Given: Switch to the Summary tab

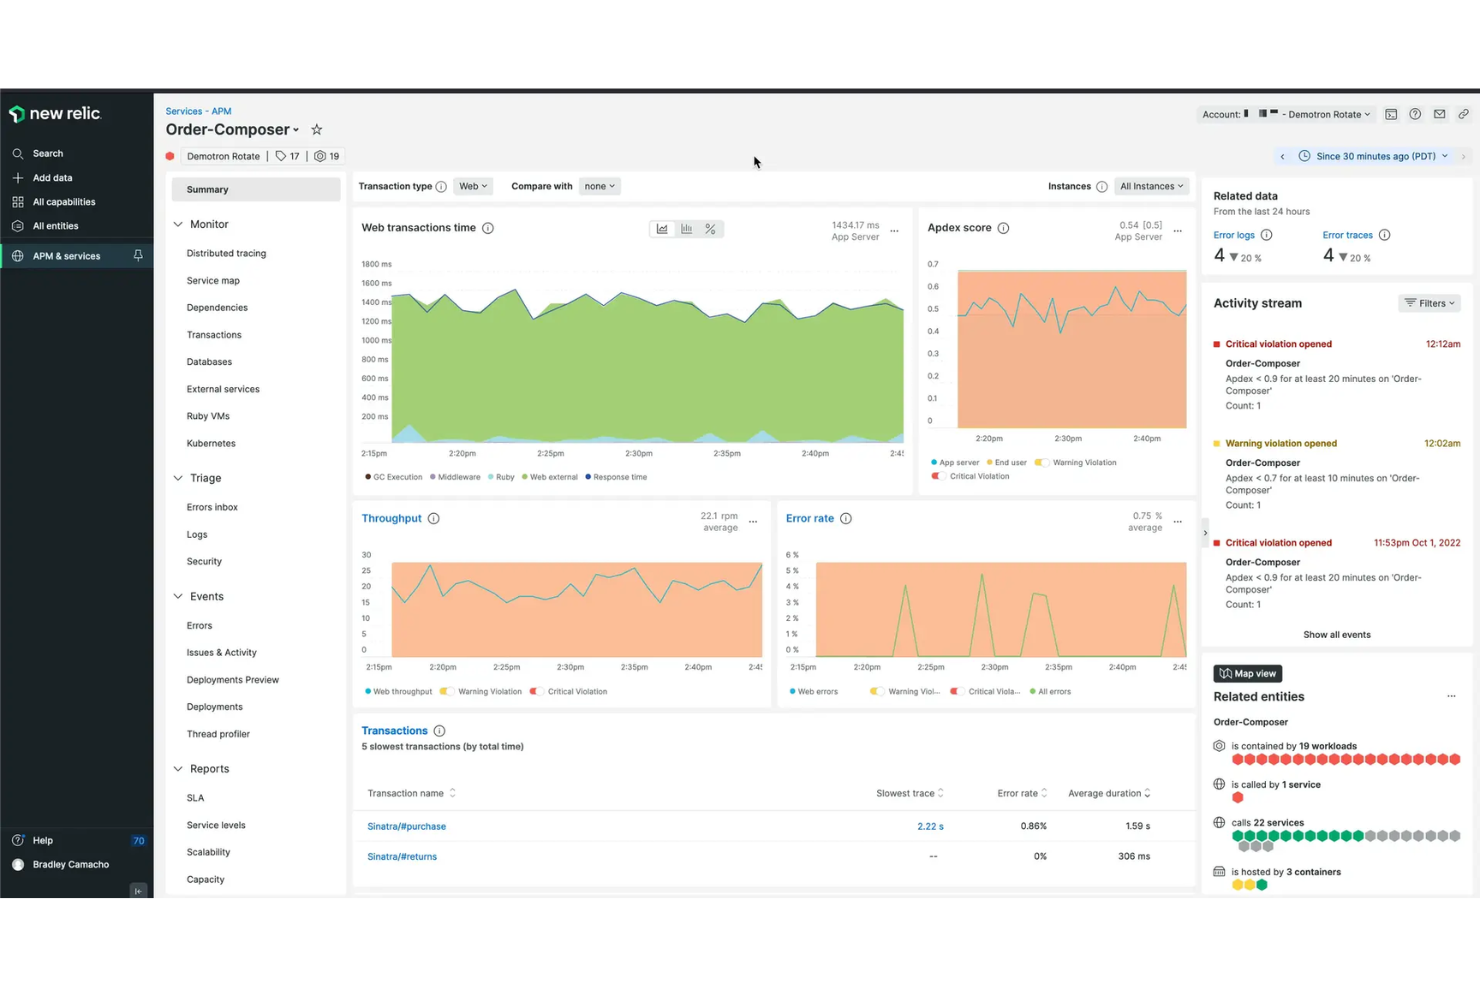Looking at the screenshot, I should [x=207, y=189].
